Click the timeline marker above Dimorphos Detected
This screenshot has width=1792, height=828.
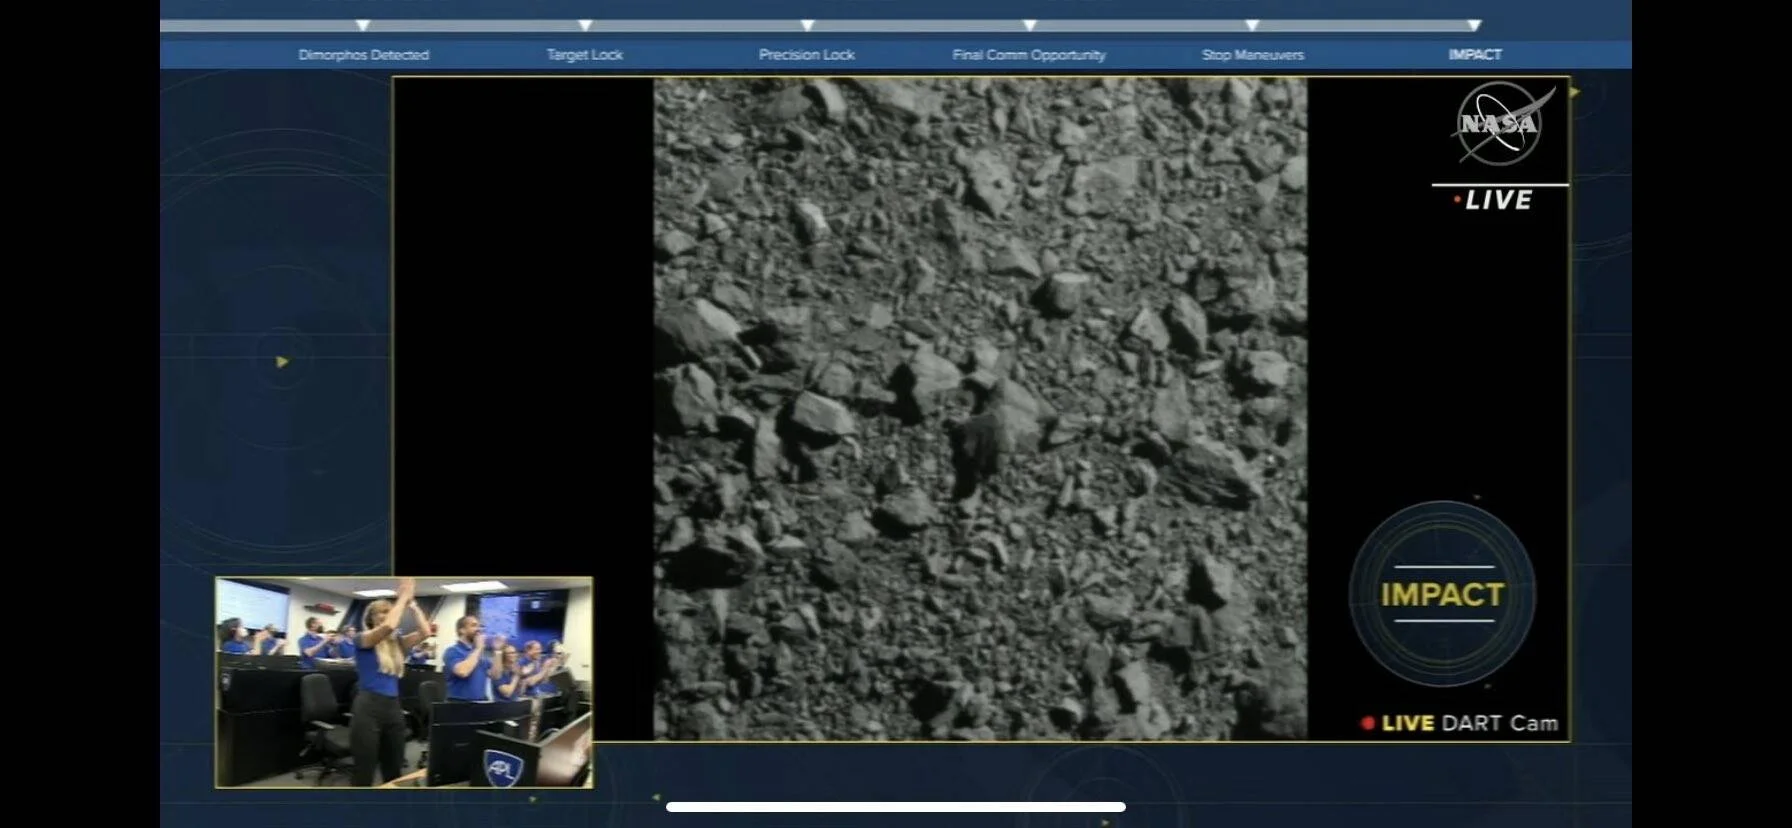(x=363, y=25)
